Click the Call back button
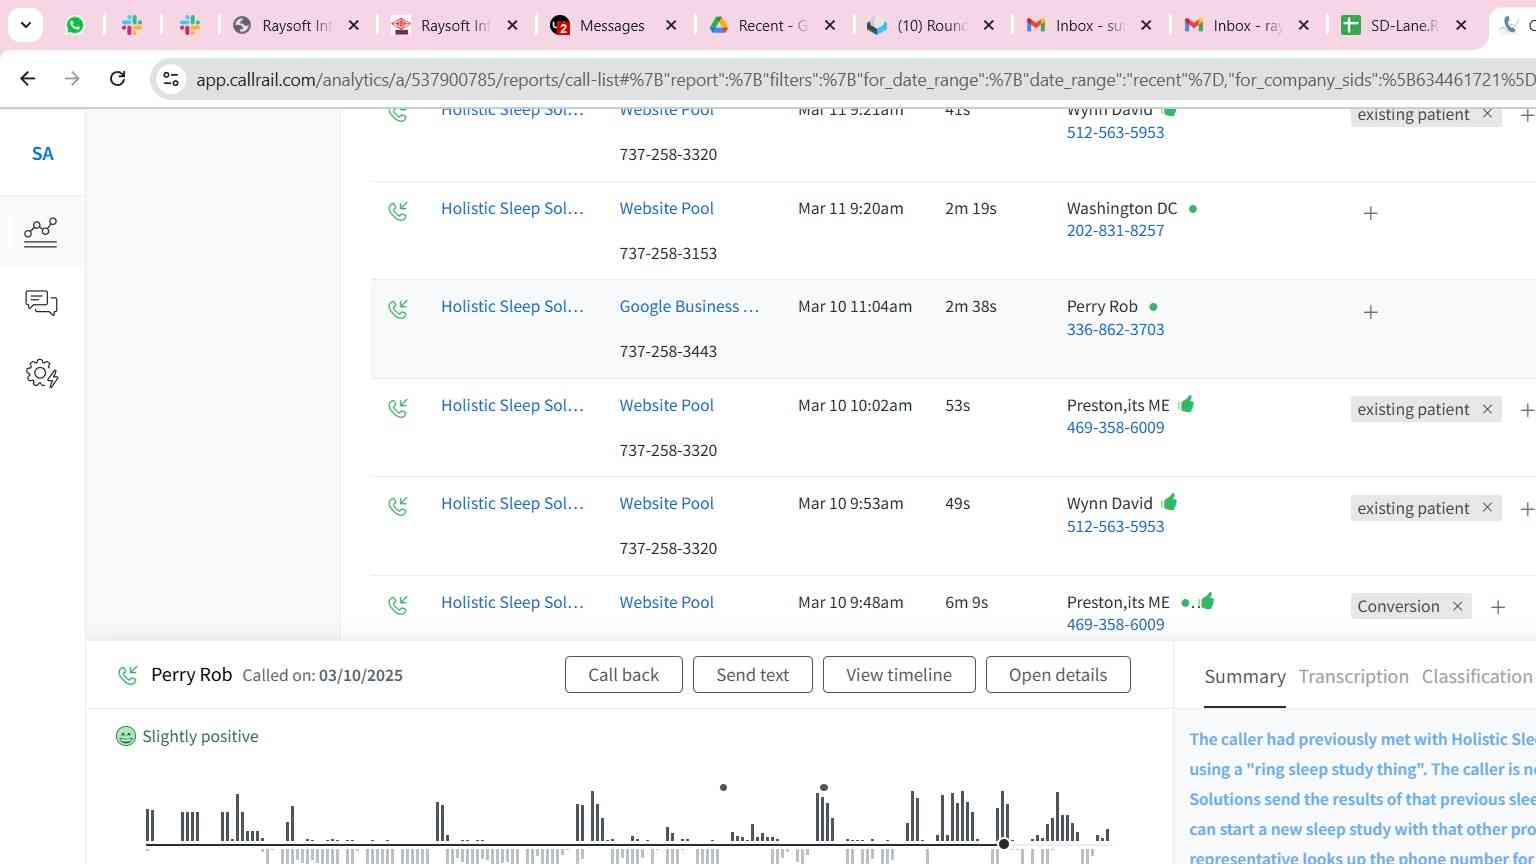This screenshot has height=864, width=1536. tap(624, 675)
